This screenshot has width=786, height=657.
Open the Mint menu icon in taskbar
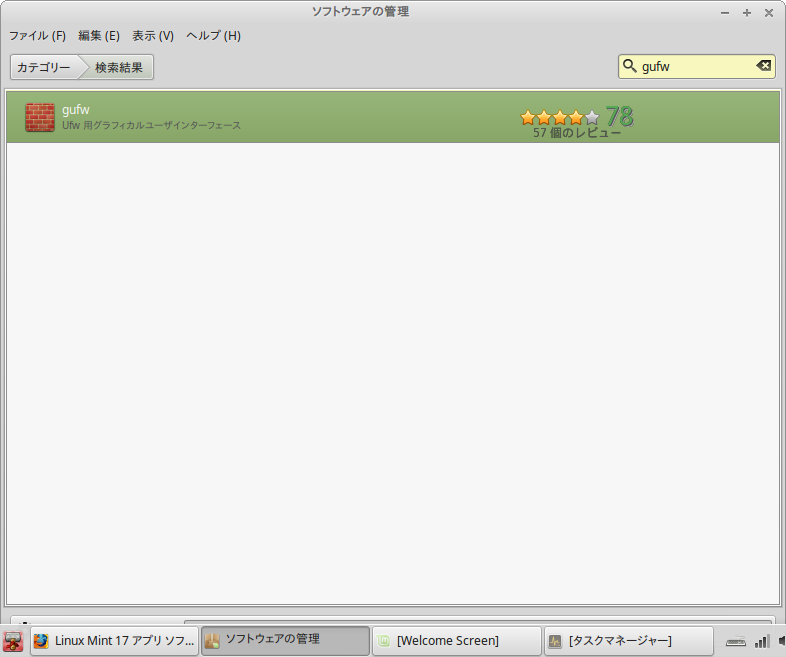point(14,641)
